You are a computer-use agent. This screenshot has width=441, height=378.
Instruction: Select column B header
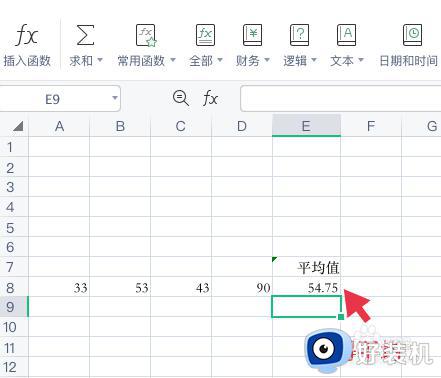[x=120, y=126]
